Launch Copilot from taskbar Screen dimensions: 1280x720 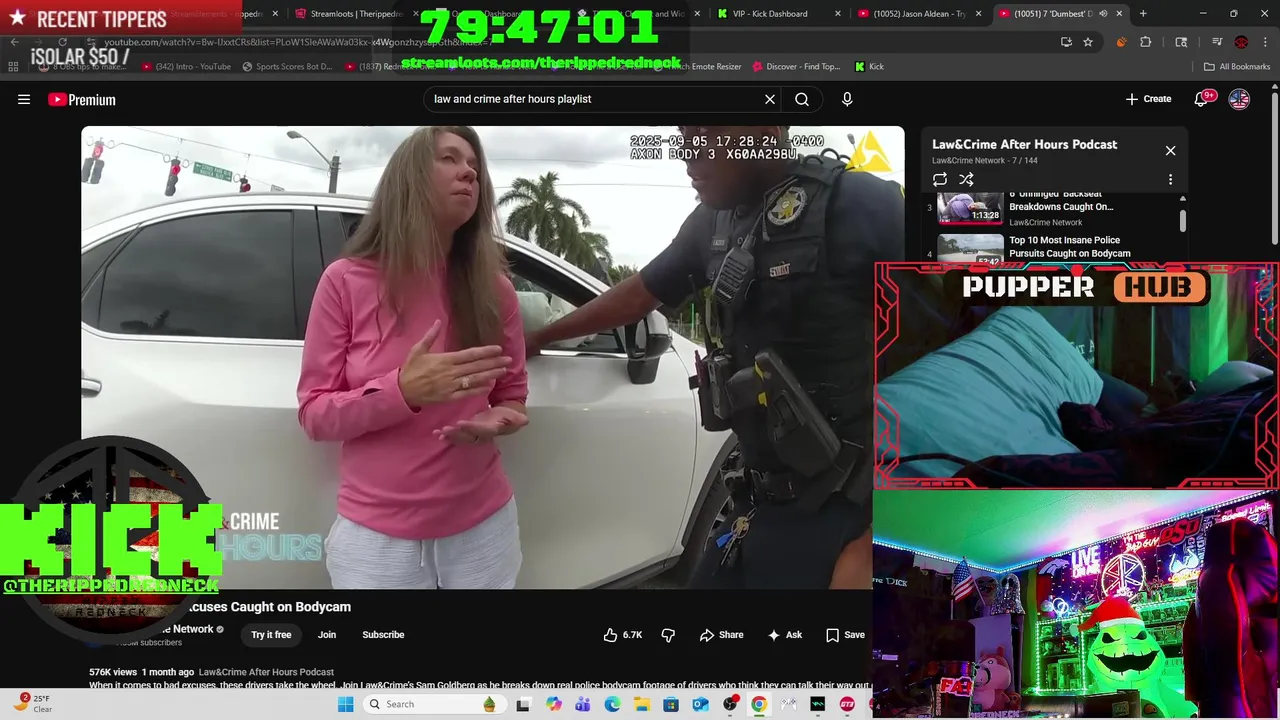[x=553, y=704]
